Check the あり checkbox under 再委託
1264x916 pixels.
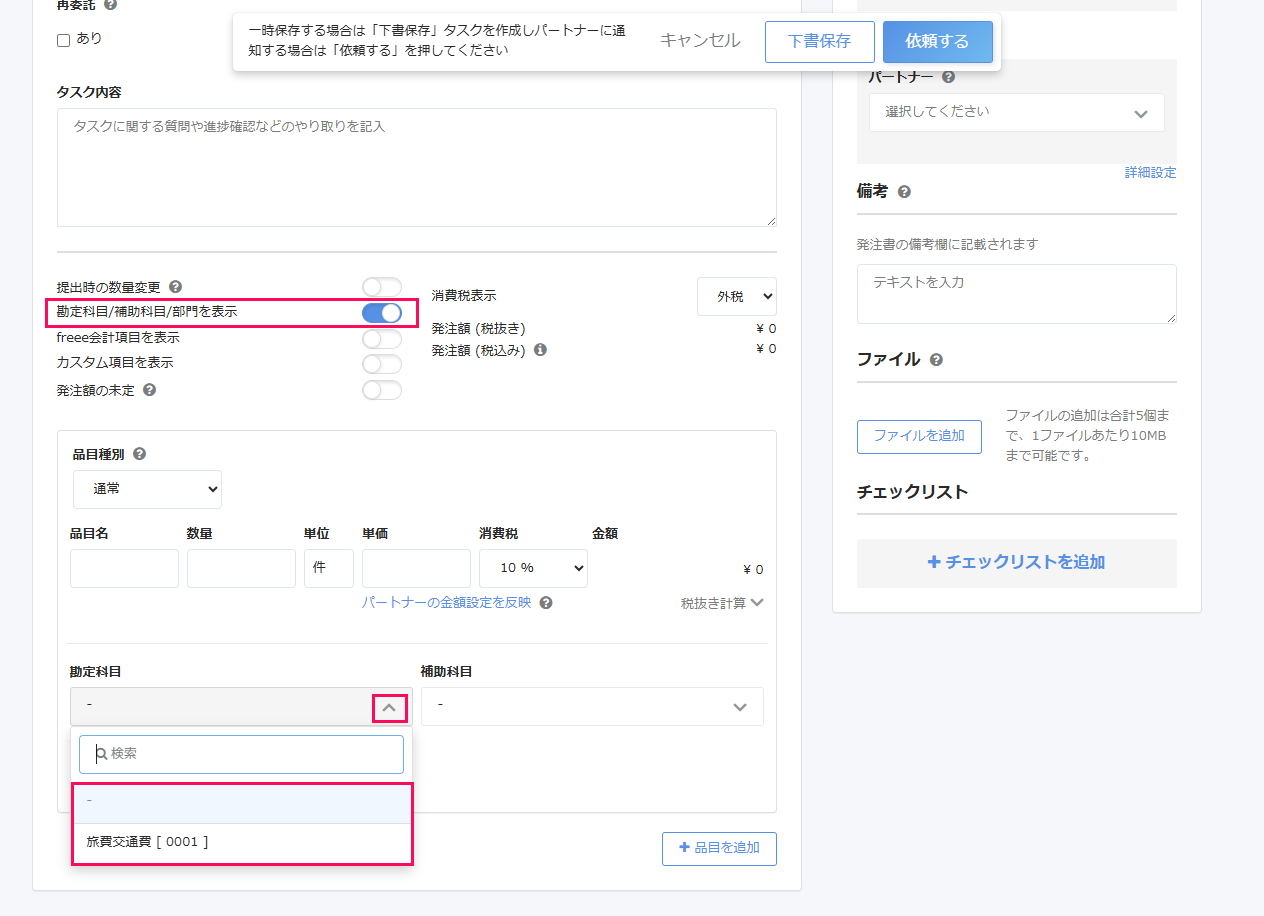(63, 40)
